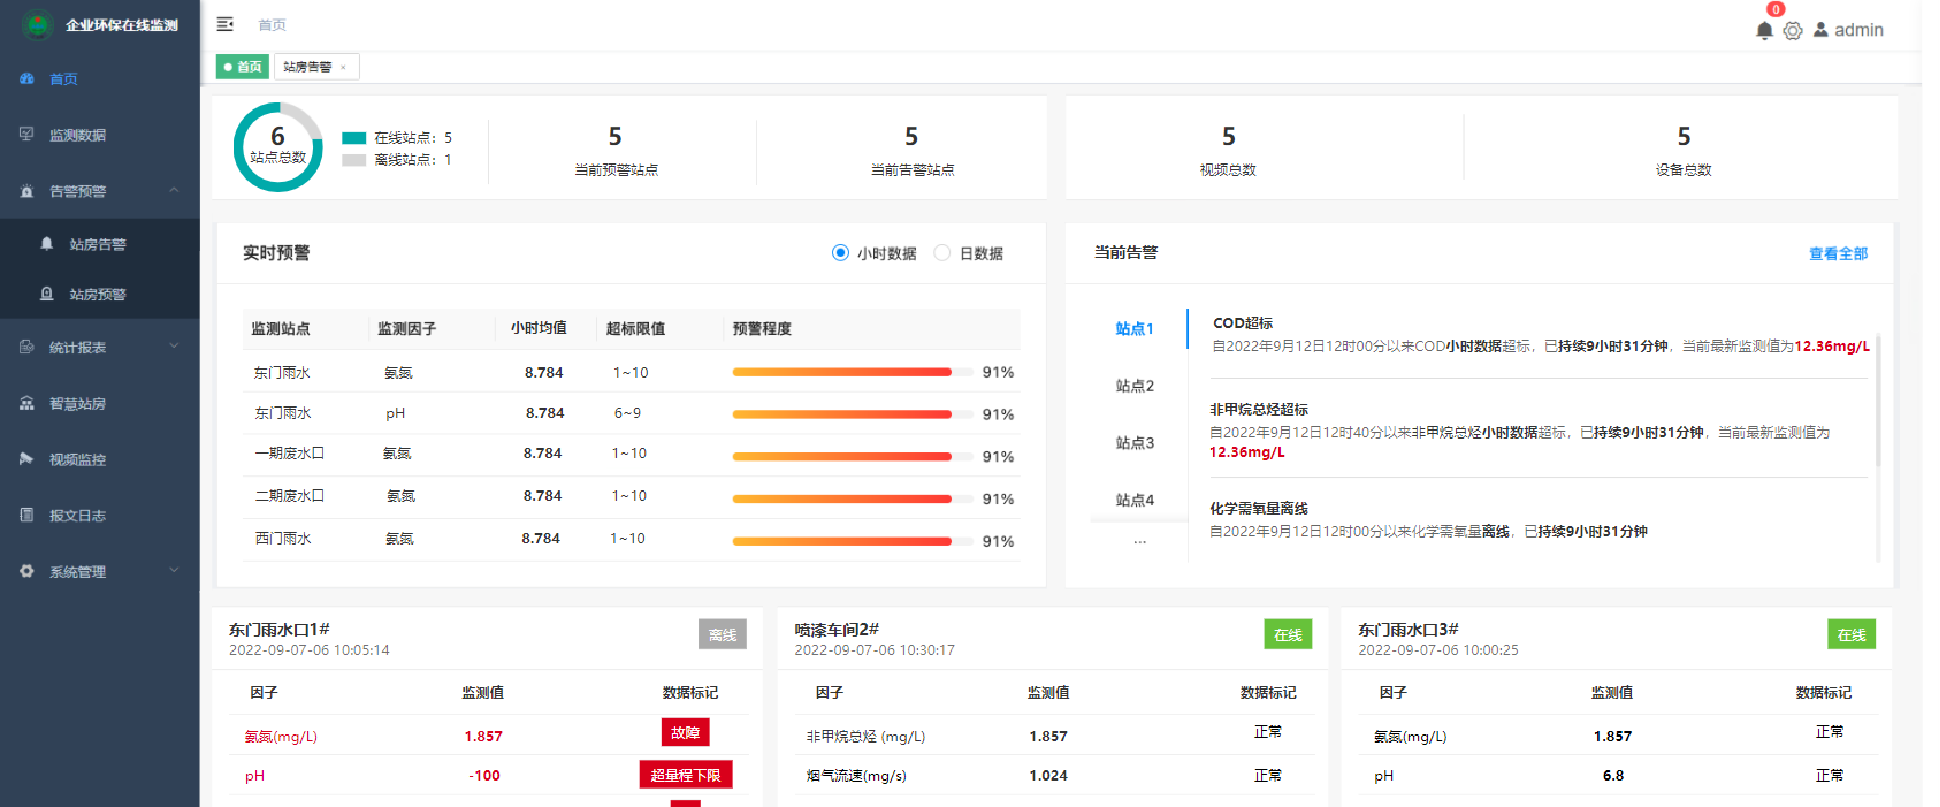This screenshot has height=807, width=1940.
Task: Click the 智慧站房 sidebar icon
Action: (x=27, y=403)
